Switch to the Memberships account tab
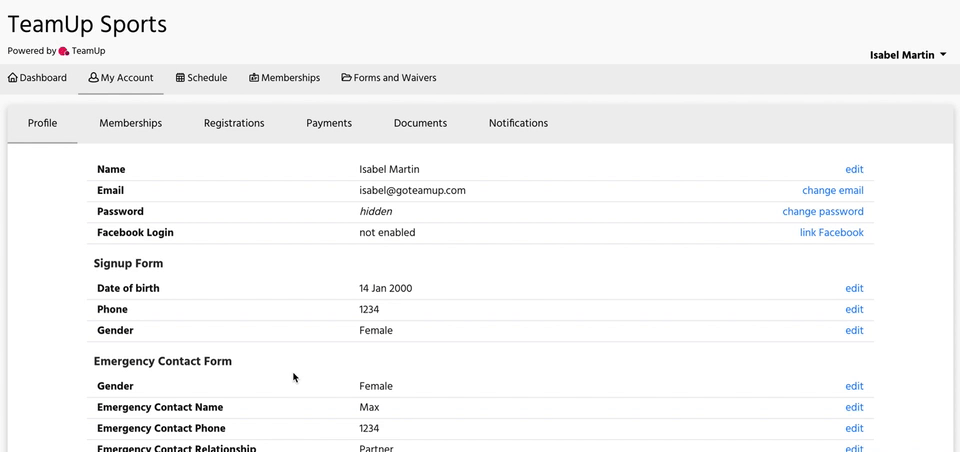This screenshot has height=452, width=960. pos(130,123)
